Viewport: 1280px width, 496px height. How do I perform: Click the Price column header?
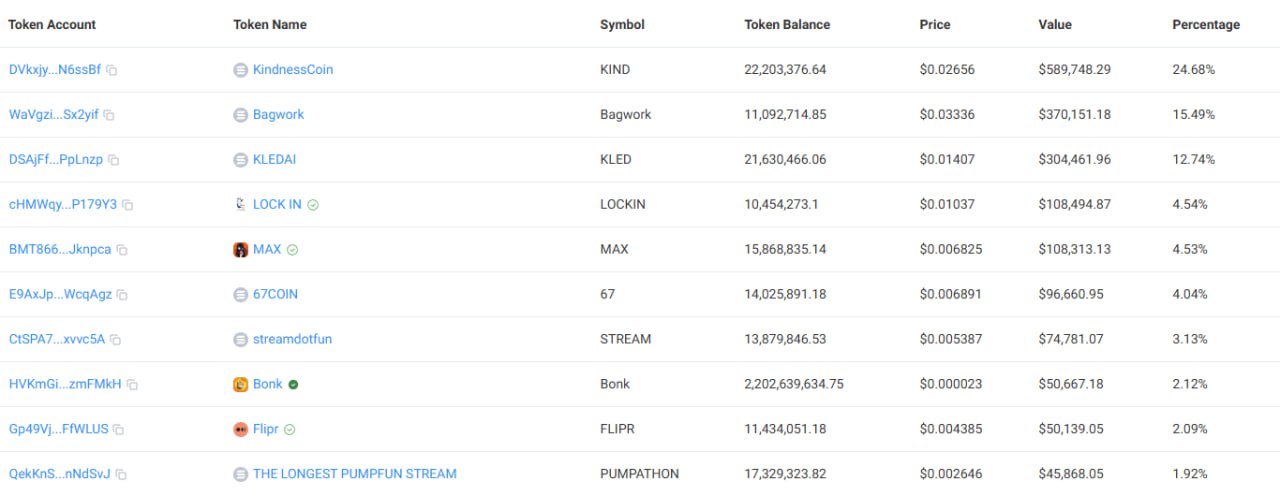tap(935, 25)
